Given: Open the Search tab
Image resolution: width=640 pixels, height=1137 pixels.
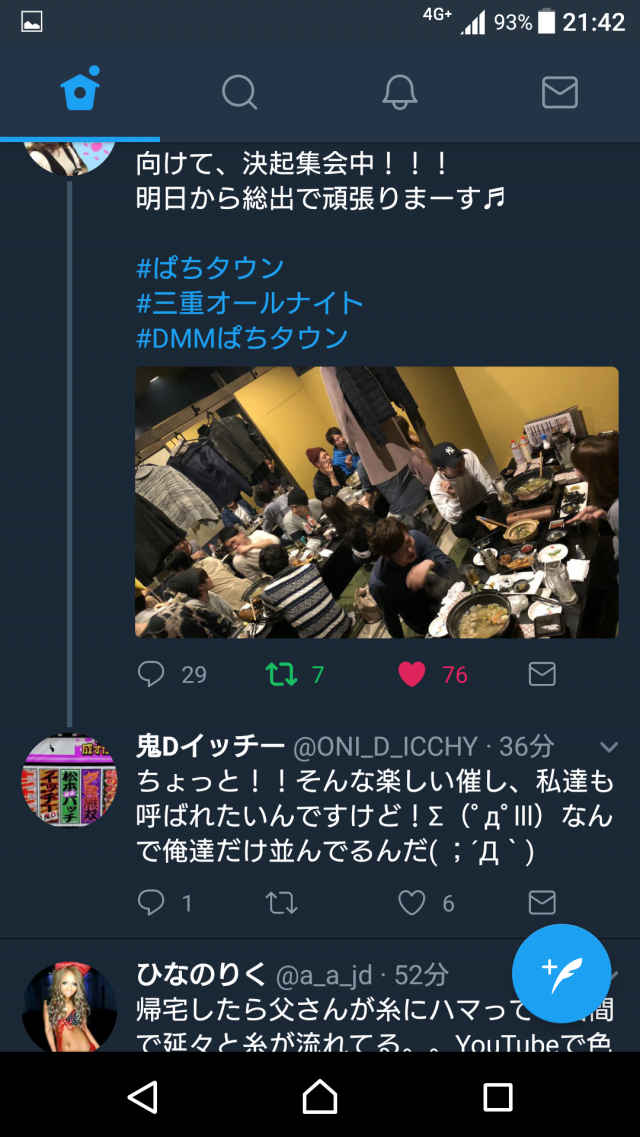Looking at the screenshot, I should tap(239, 93).
